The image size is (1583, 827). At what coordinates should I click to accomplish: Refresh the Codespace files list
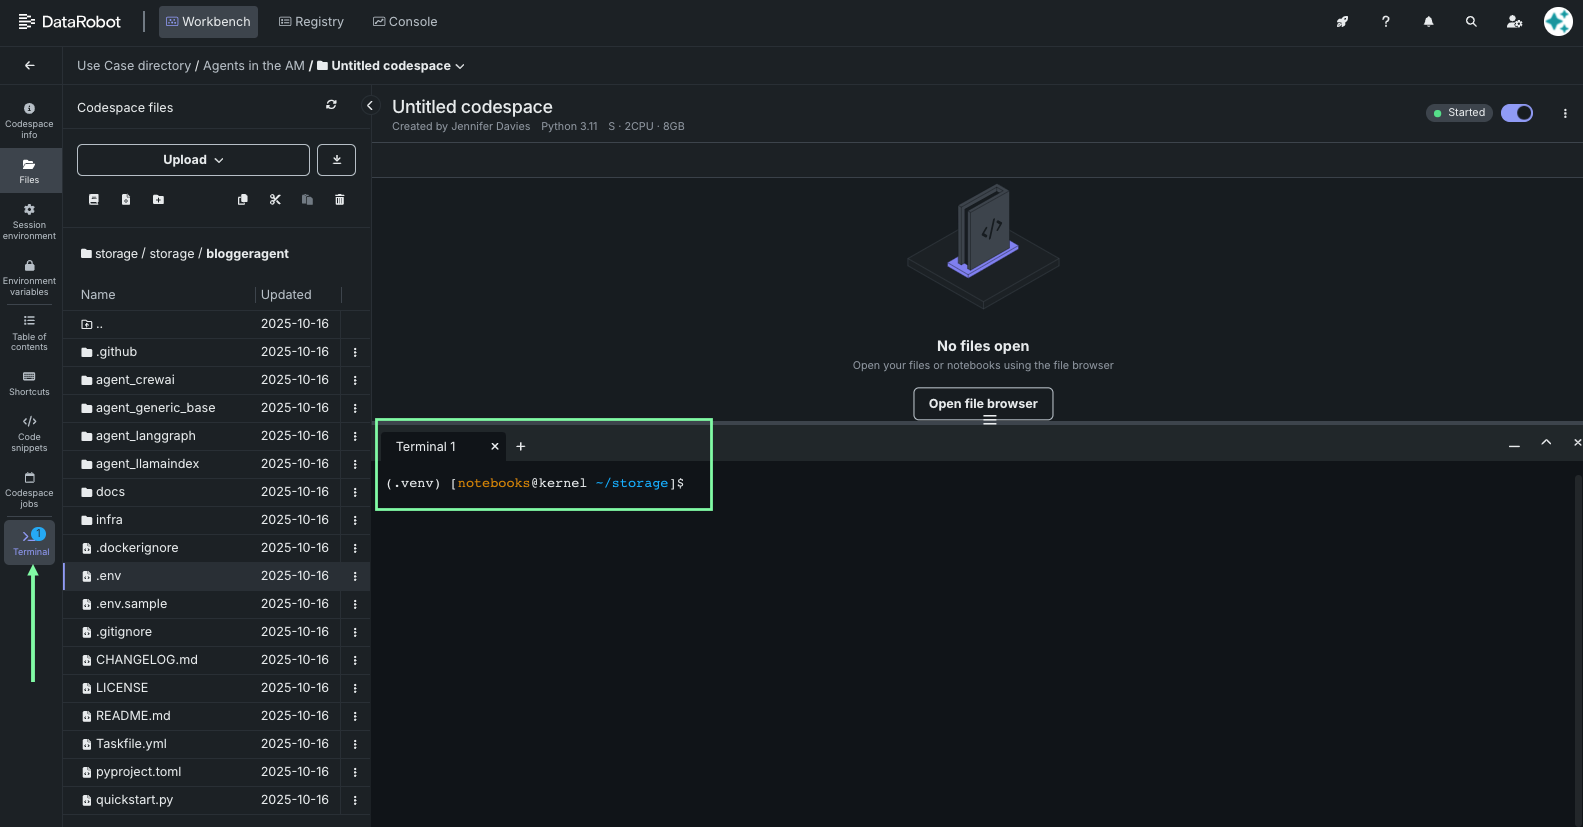click(x=331, y=105)
